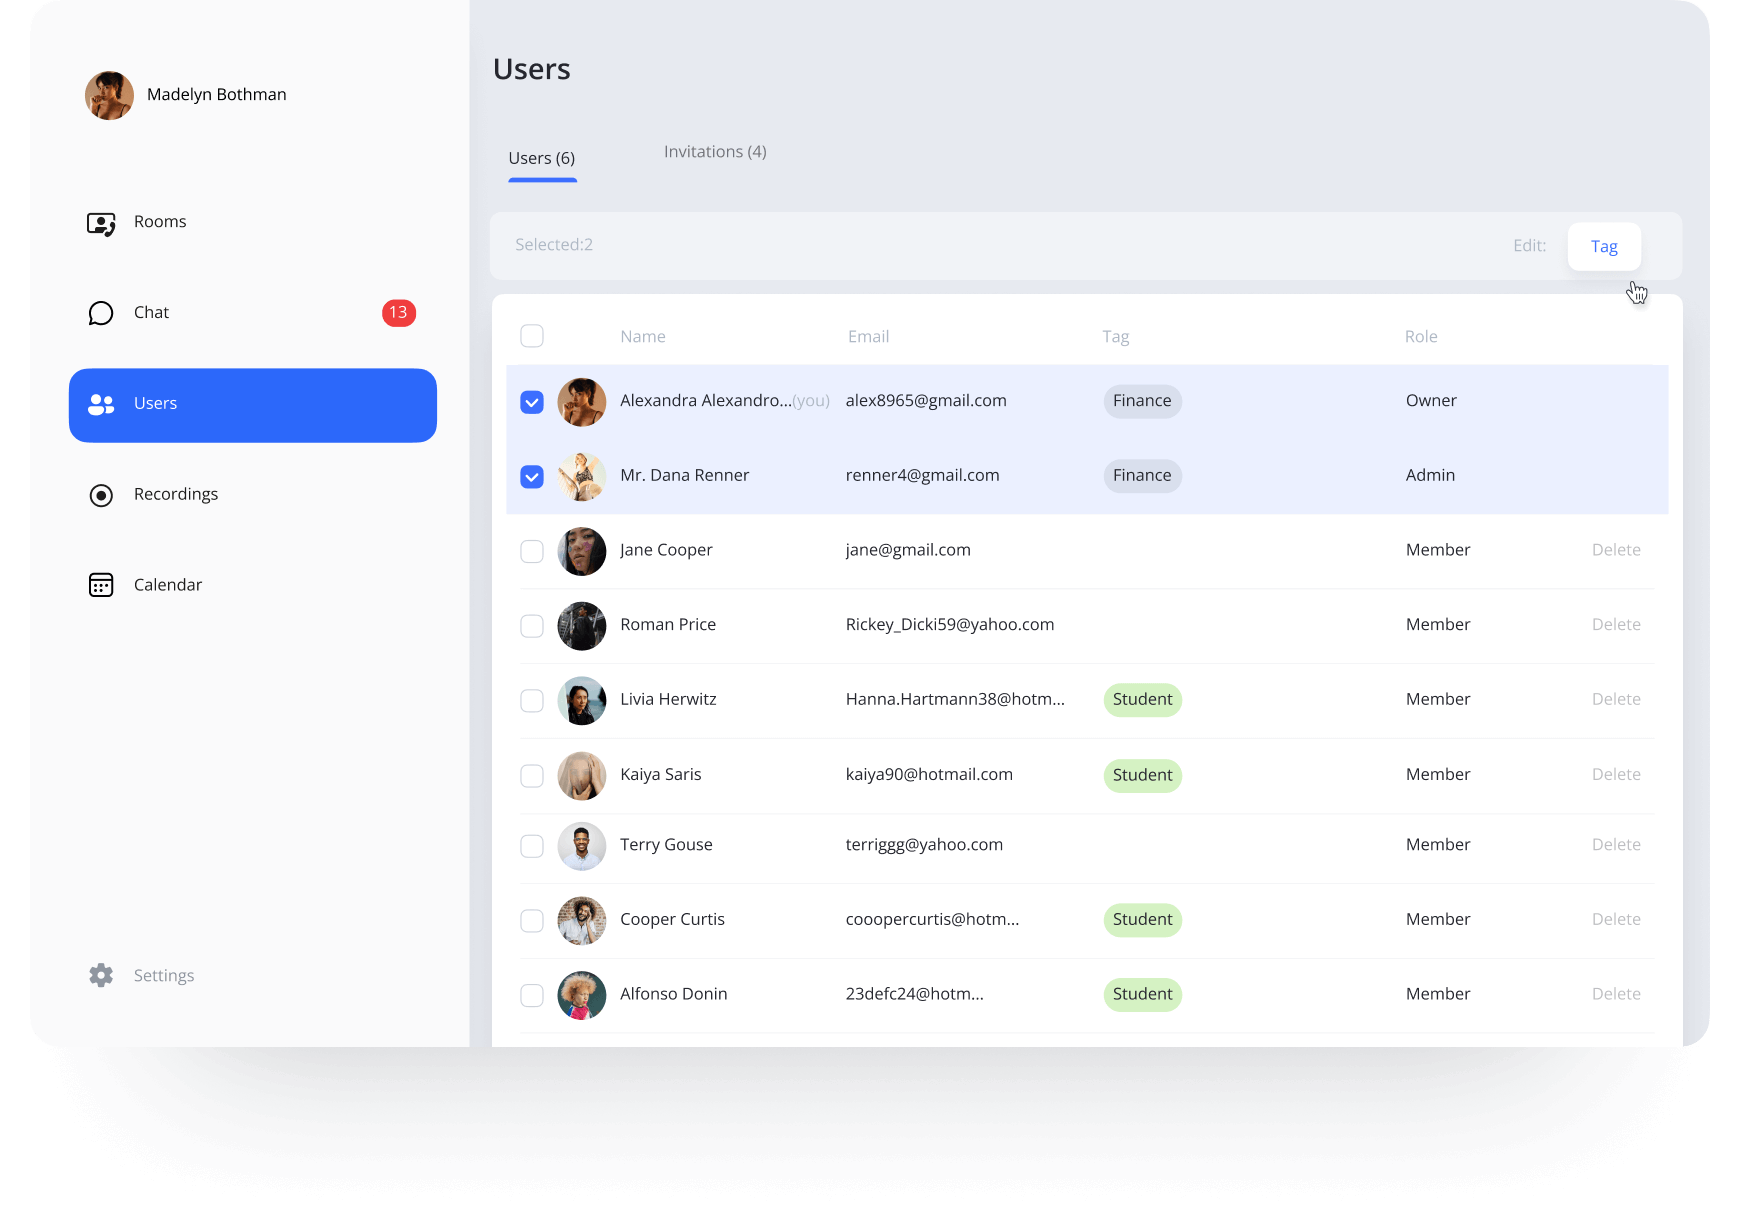Delete the Terry Gouse user
Viewport: 1740px width, 1227px height.
click(x=1616, y=845)
